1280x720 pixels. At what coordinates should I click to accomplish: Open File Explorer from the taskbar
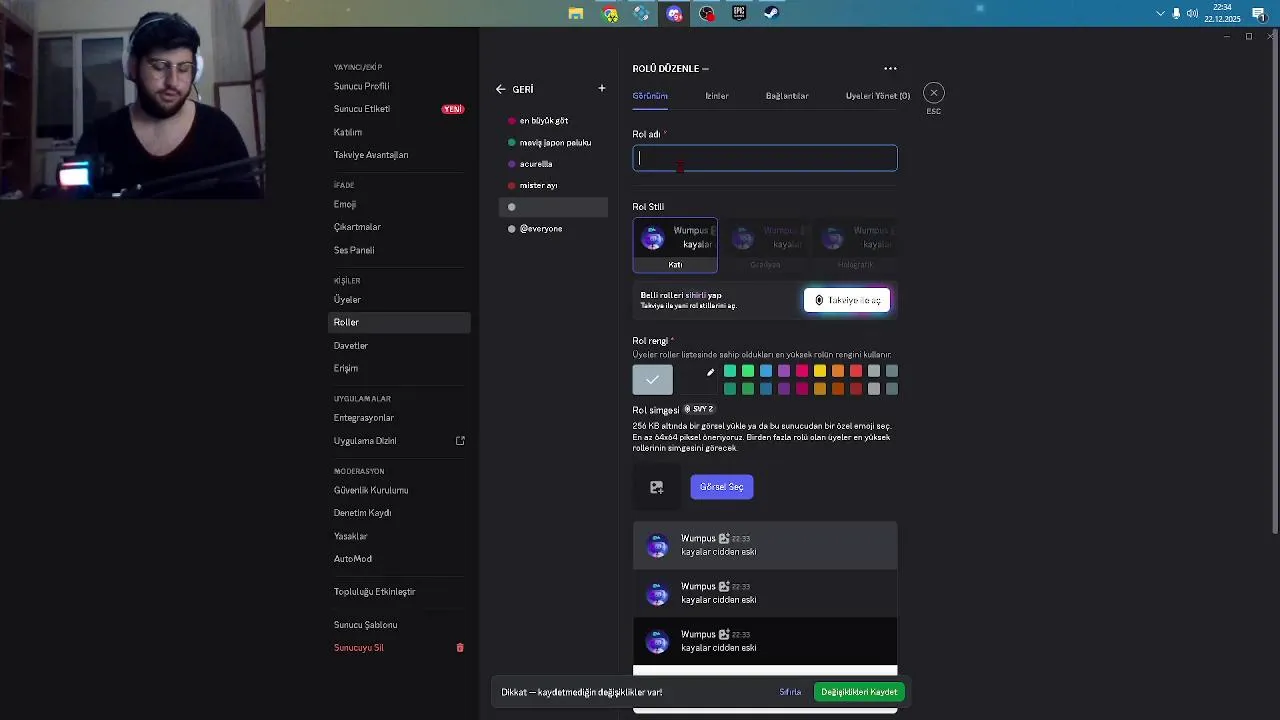576,13
